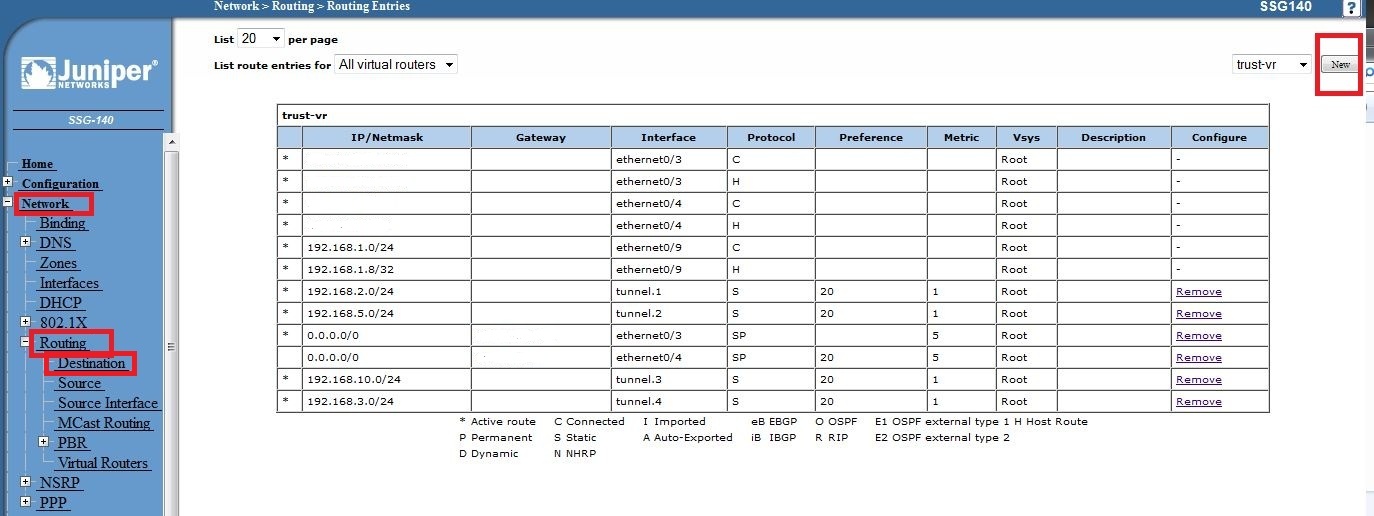Collapse the Network tree node
1374x516 pixels.
point(8,203)
